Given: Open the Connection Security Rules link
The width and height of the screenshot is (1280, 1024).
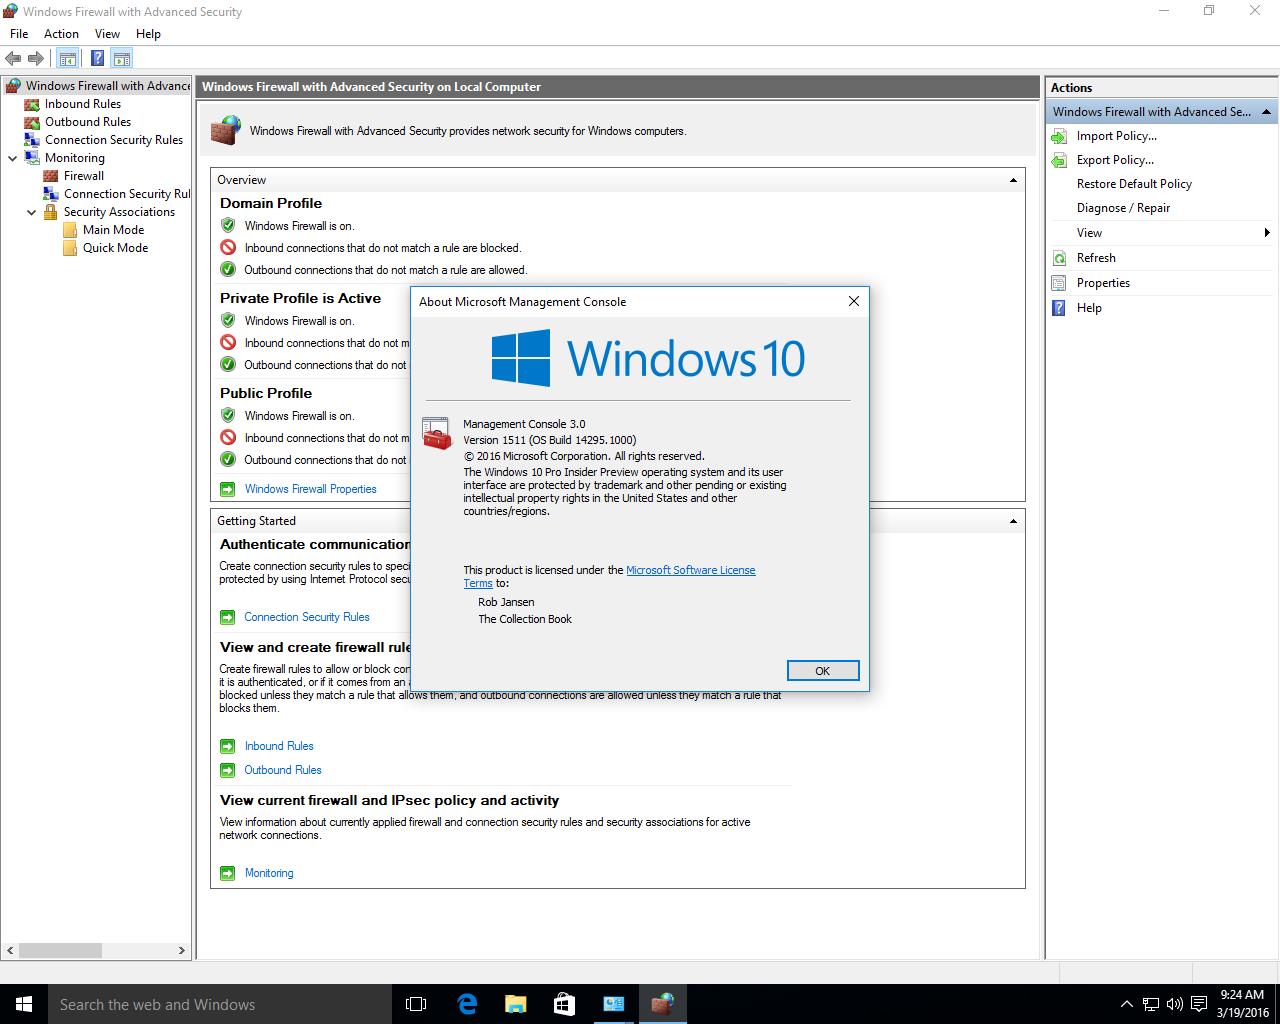Looking at the screenshot, I should pyautogui.click(x=307, y=617).
